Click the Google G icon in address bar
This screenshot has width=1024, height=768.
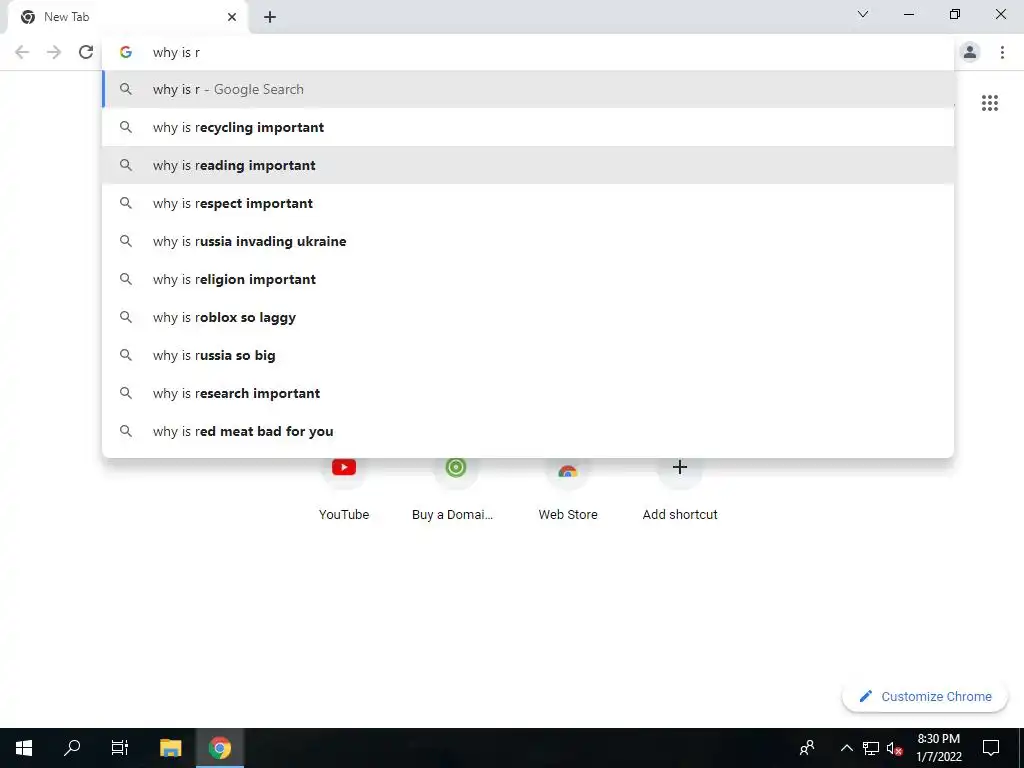click(x=126, y=52)
